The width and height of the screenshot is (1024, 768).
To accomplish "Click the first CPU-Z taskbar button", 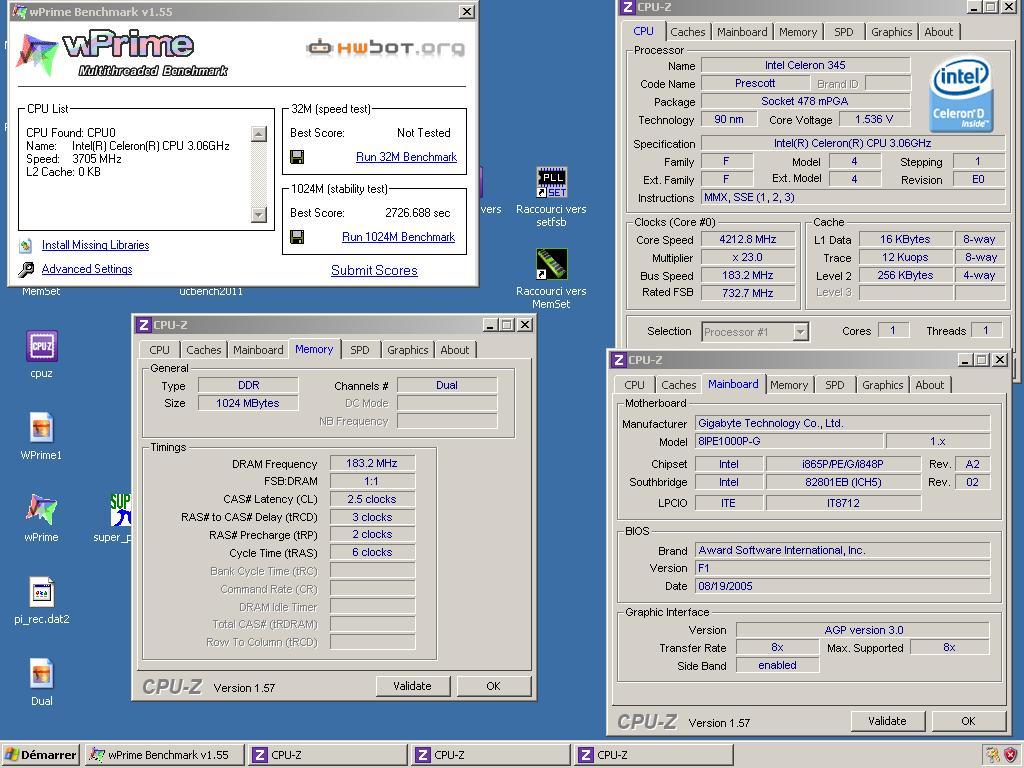I will (x=328, y=755).
